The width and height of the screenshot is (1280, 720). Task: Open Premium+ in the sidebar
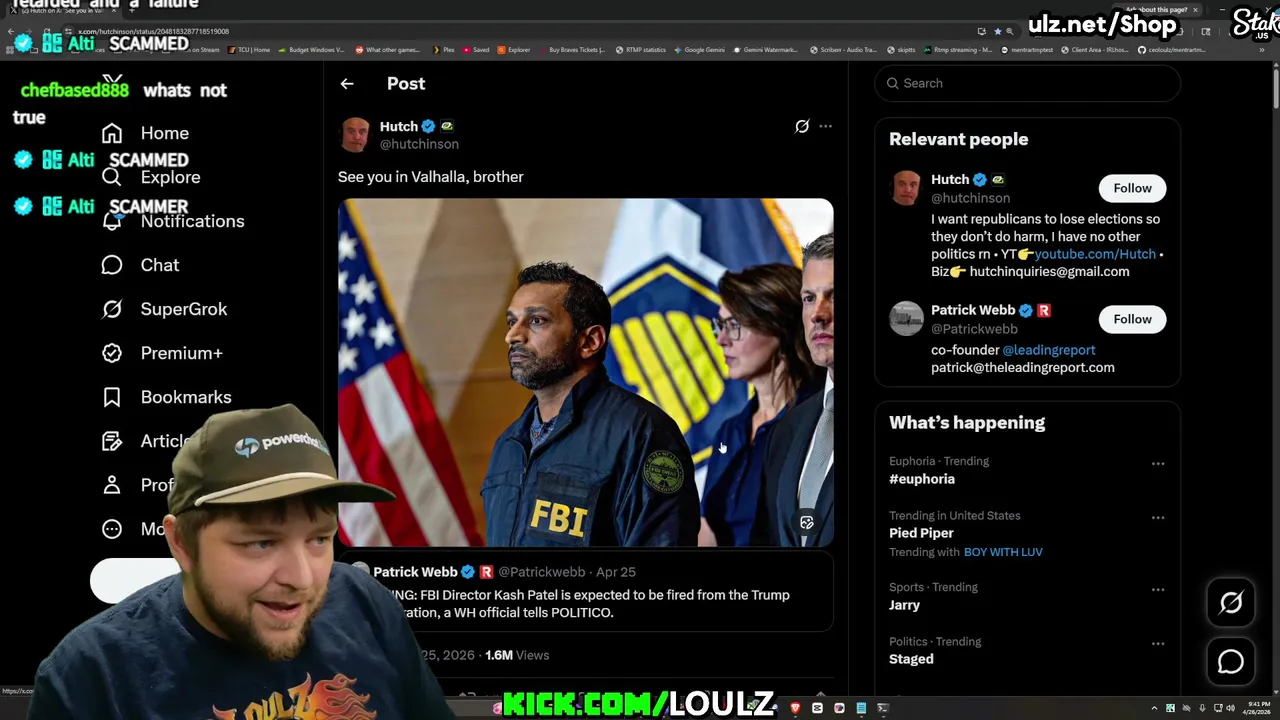point(181,353)
